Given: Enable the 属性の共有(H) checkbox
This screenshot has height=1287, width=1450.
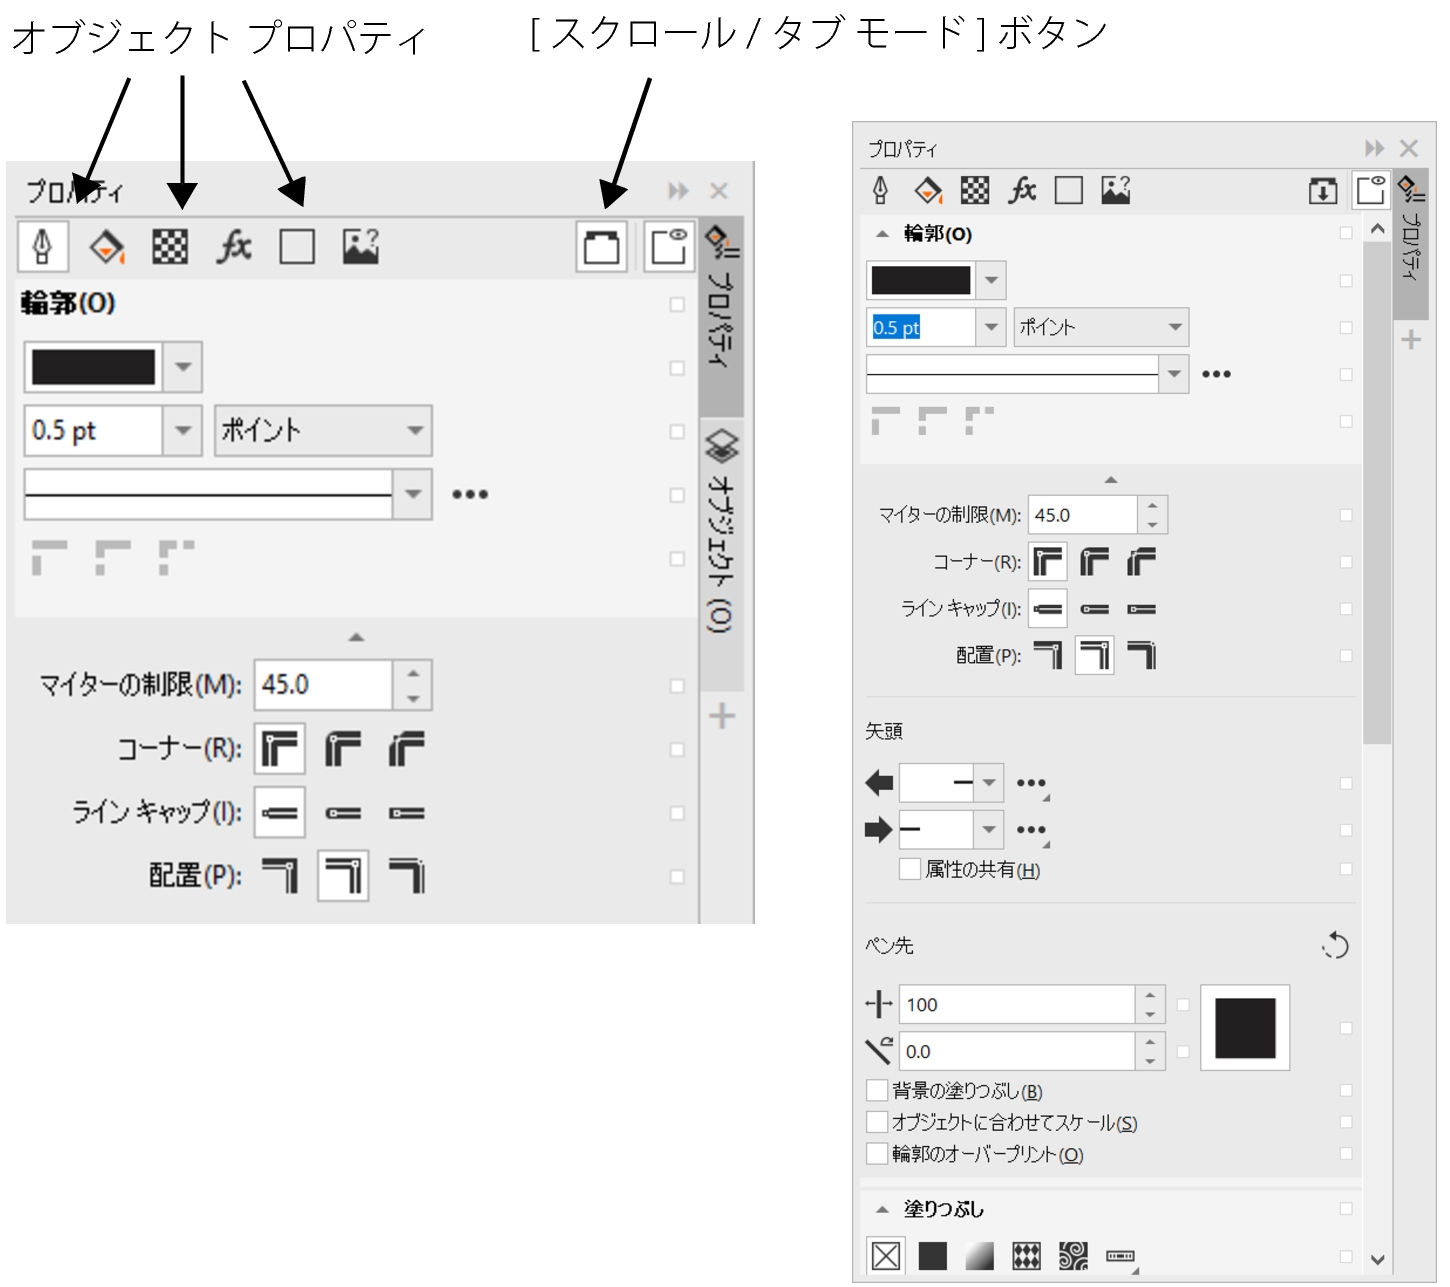Looking at the screenshot, I should click(910, 869).
